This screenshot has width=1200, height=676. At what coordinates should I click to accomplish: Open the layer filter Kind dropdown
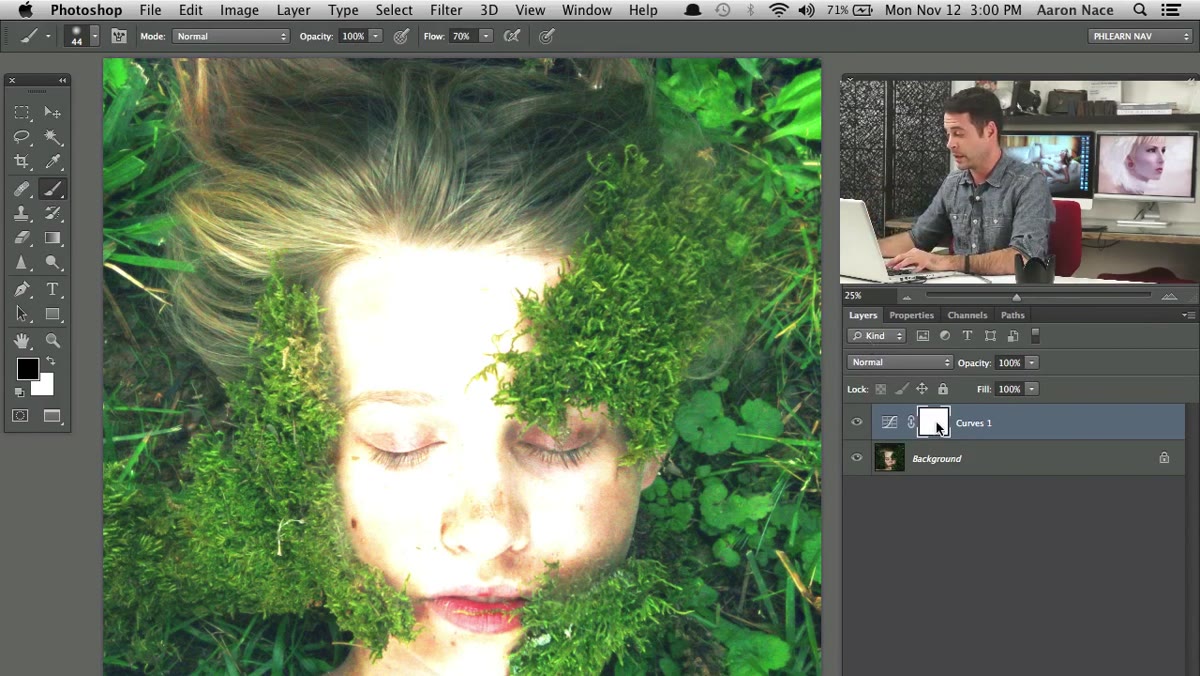point(877,336)
